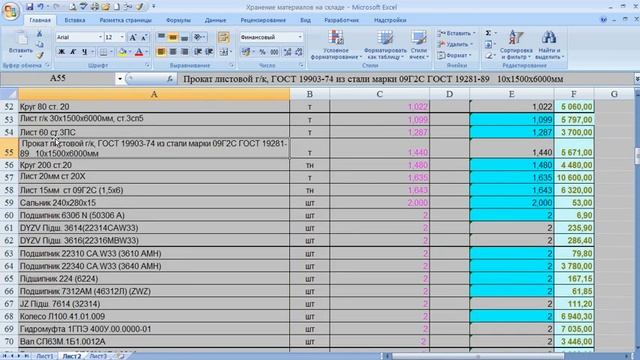Image resolution: width=640 pixels, height=360 pixels.
Task: Open the round Office button menu
Action: [x=11, y=11]
